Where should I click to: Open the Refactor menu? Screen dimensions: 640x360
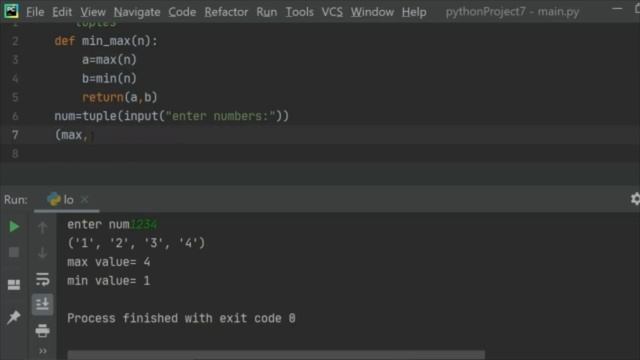[x=226, y=12]
